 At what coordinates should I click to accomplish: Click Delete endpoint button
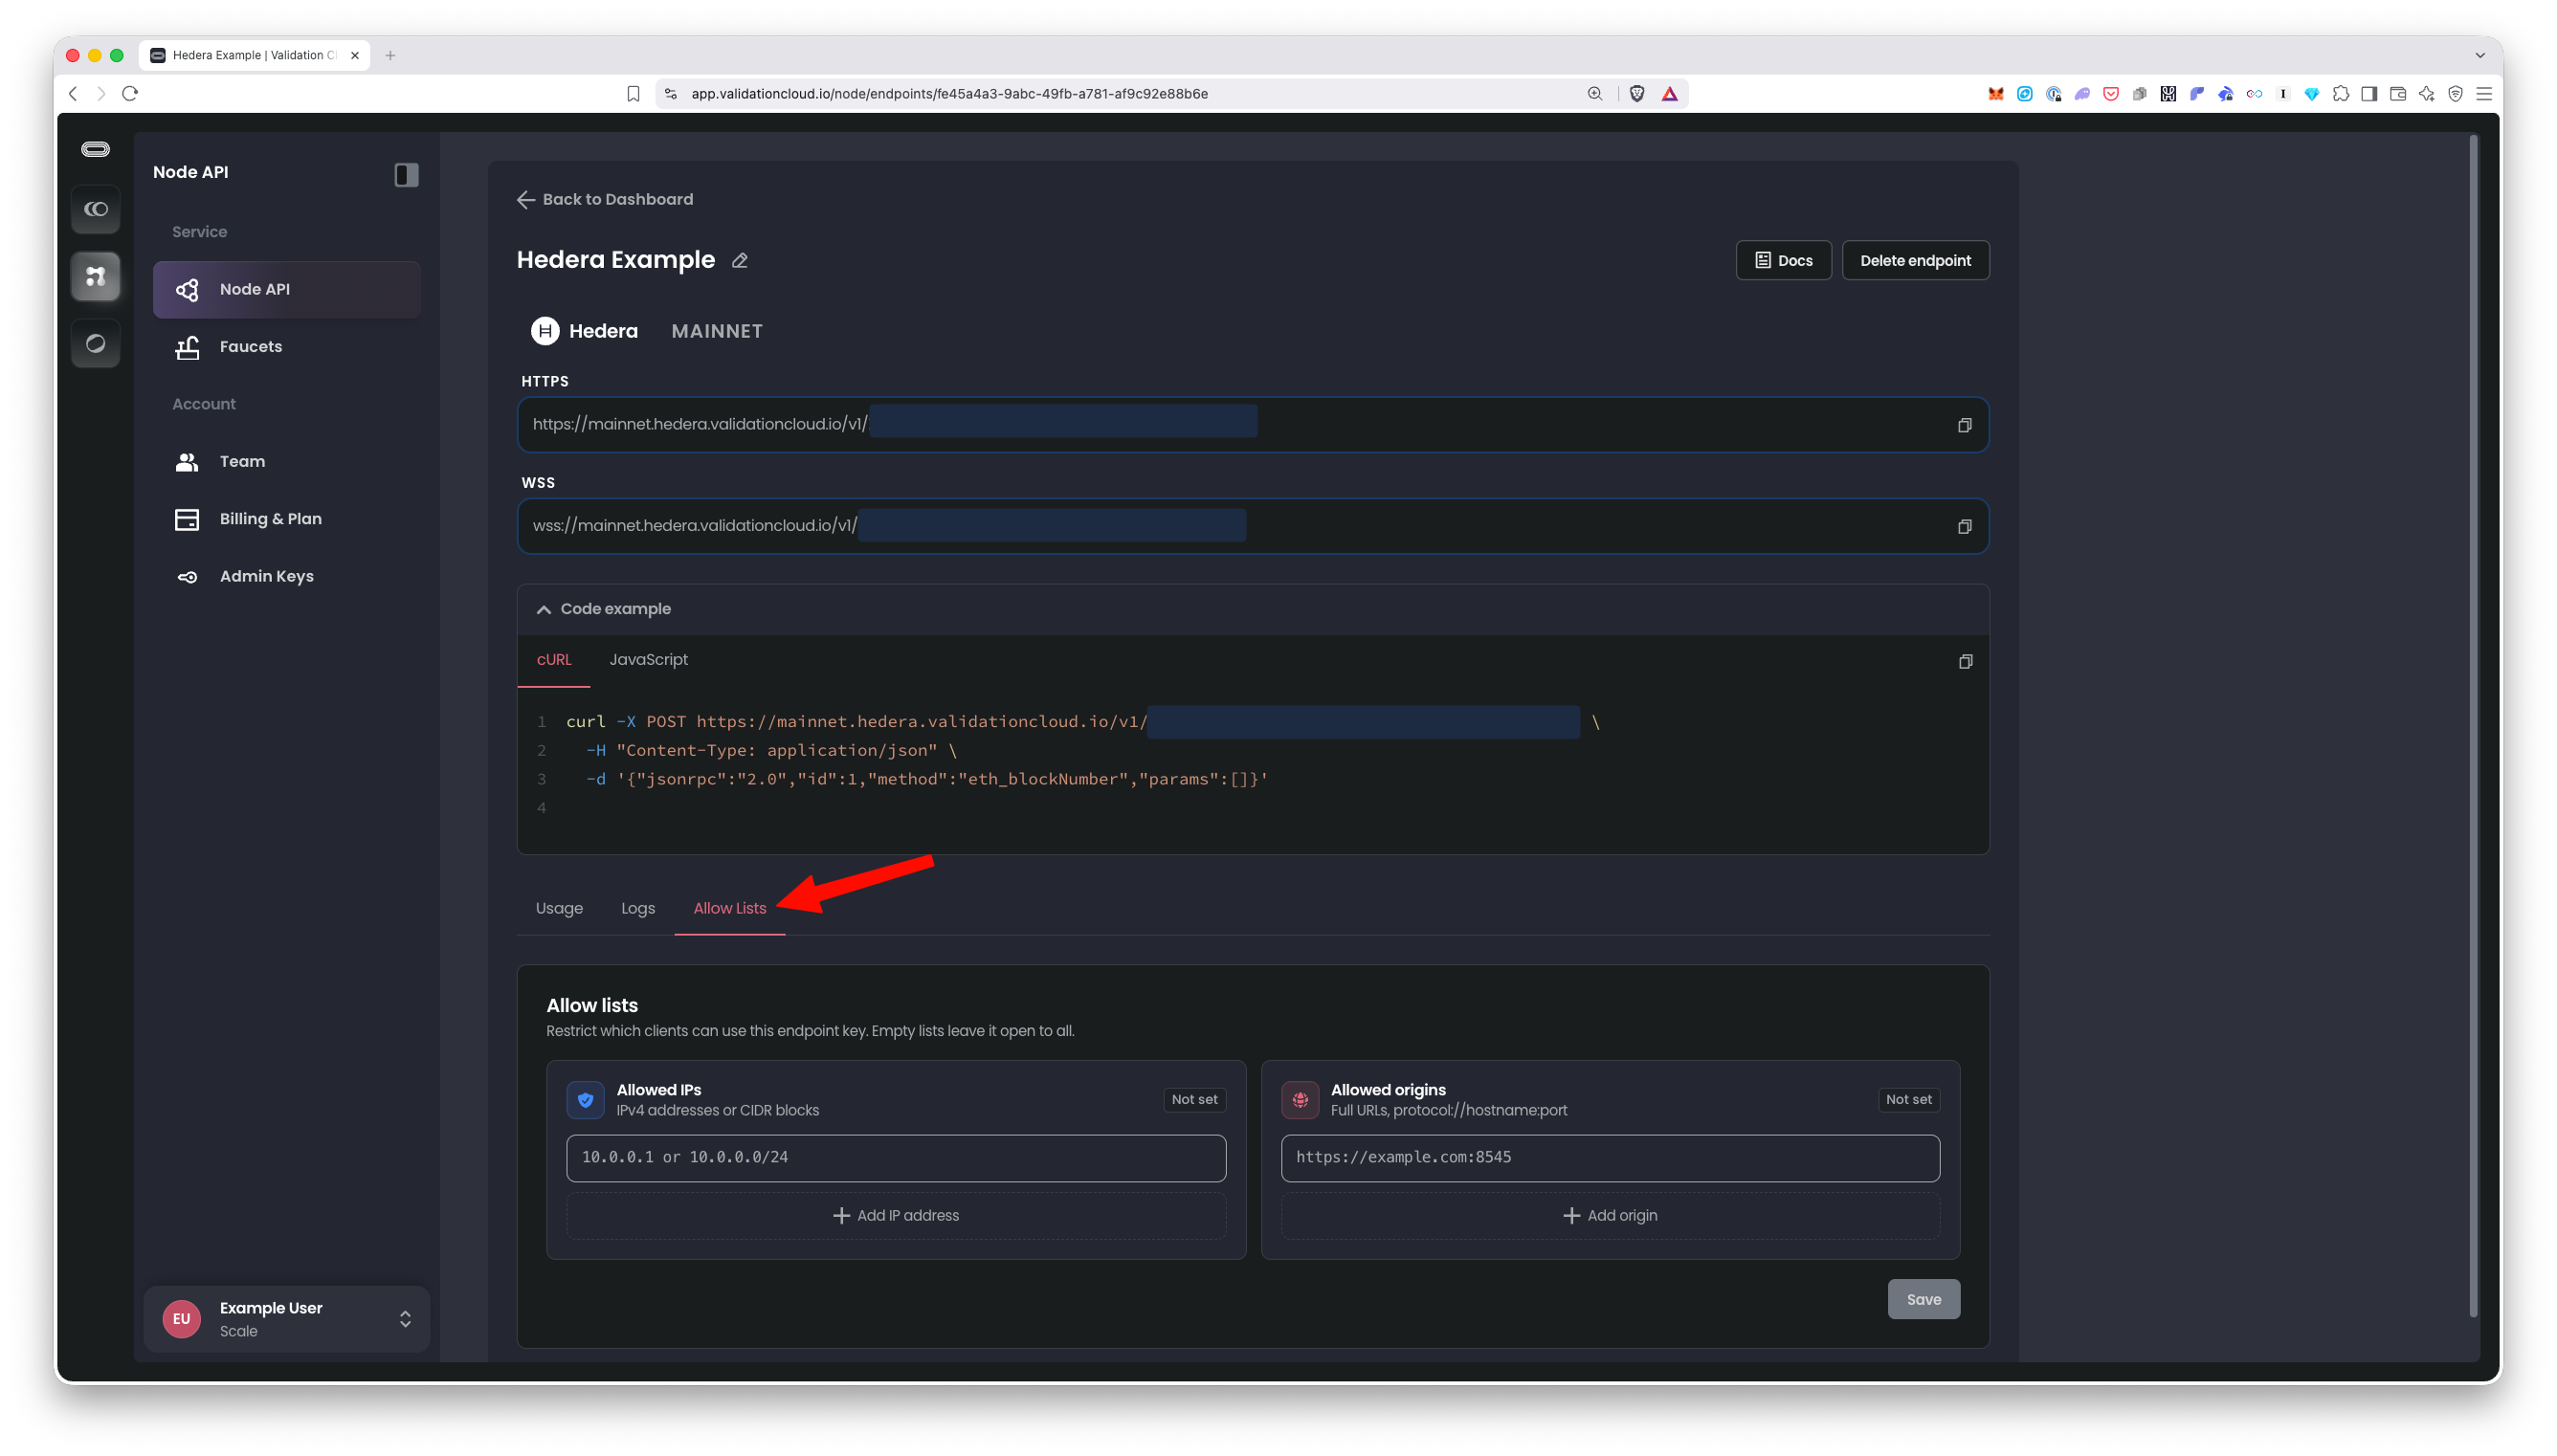point(1915,260)
